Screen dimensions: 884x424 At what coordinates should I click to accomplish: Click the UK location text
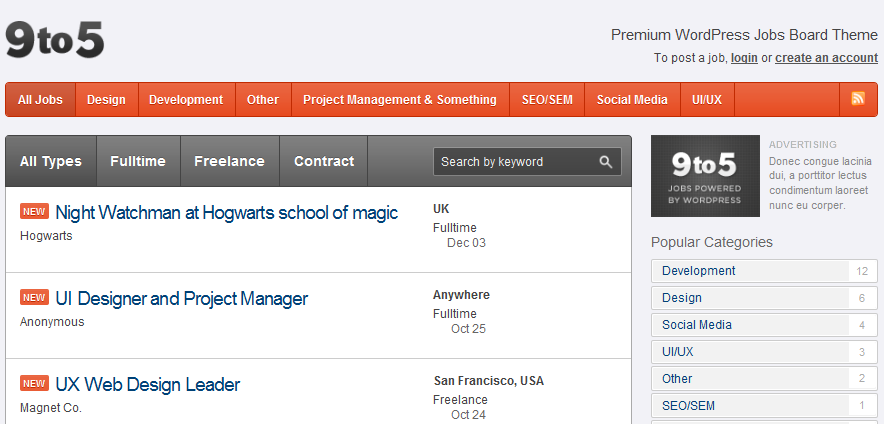441,209
